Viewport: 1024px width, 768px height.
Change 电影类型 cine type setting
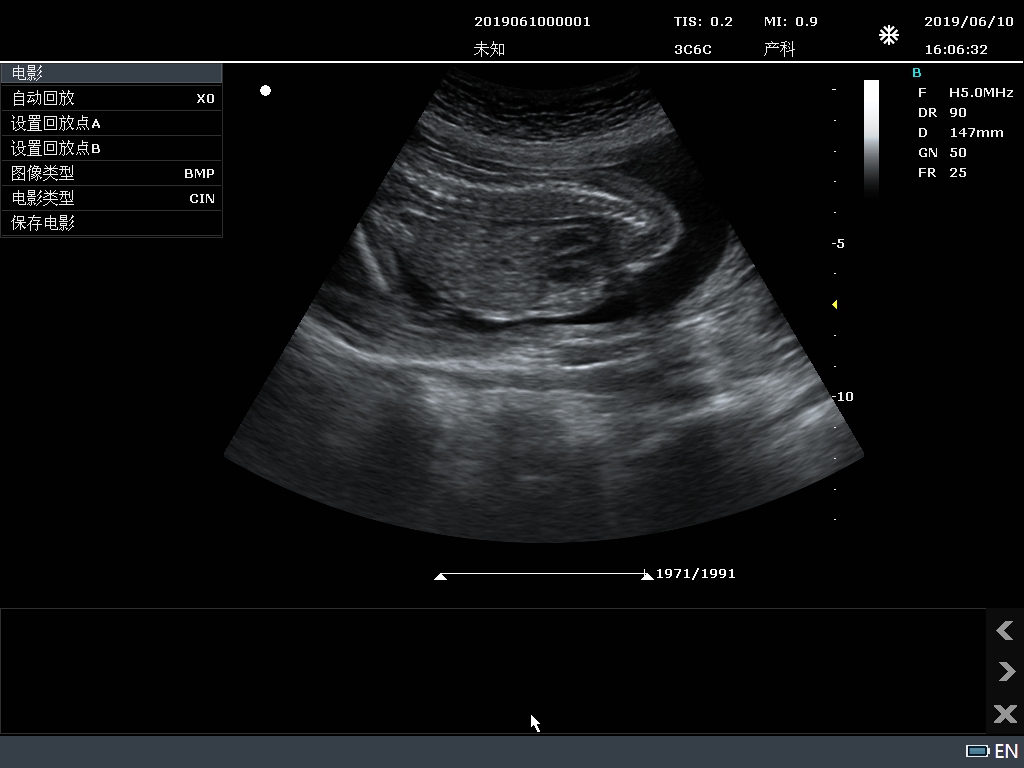(112, 198)
